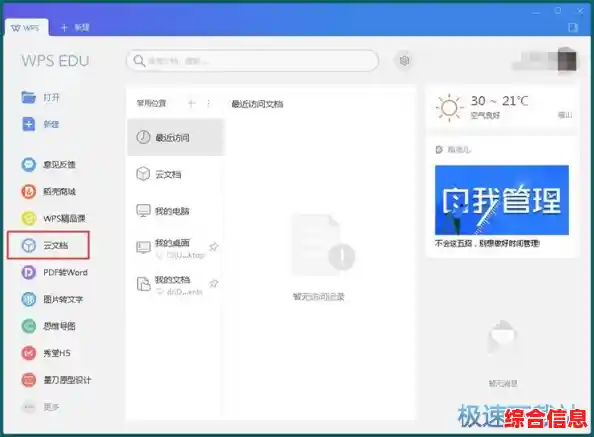Toggle the pin on 我的桌面
594x437 pixels.
tap(214, 247)
